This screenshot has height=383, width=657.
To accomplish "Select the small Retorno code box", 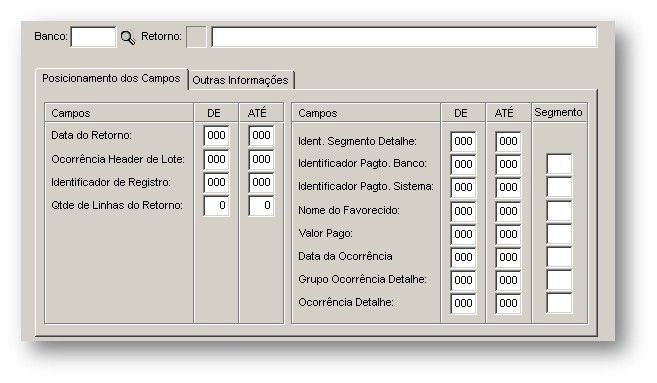I will (x=196, y=37).
